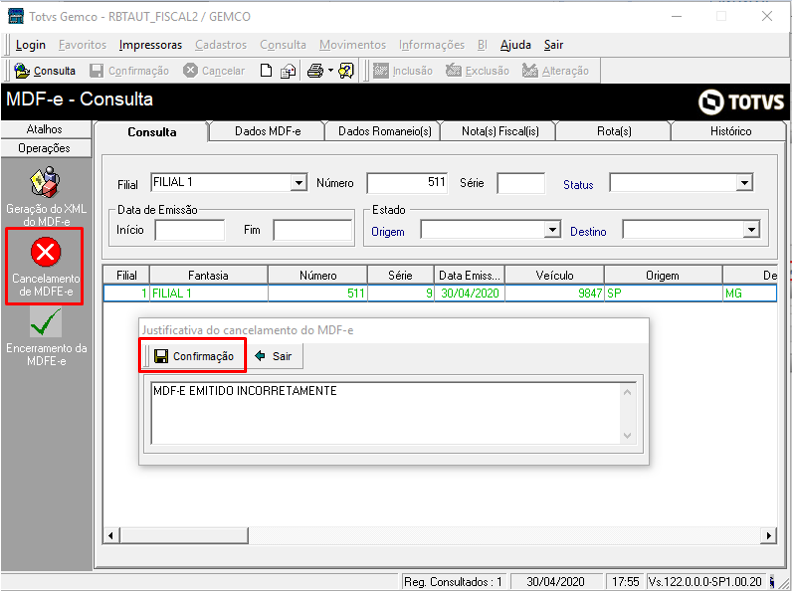Click the justification text area
The image size is (792, 591).
tap(386, 413)
